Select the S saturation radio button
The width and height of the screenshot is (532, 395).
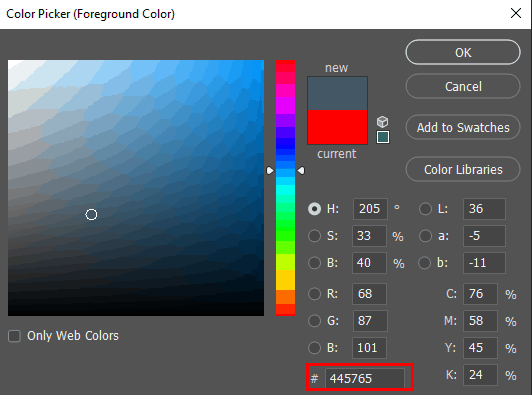[315, 236]
